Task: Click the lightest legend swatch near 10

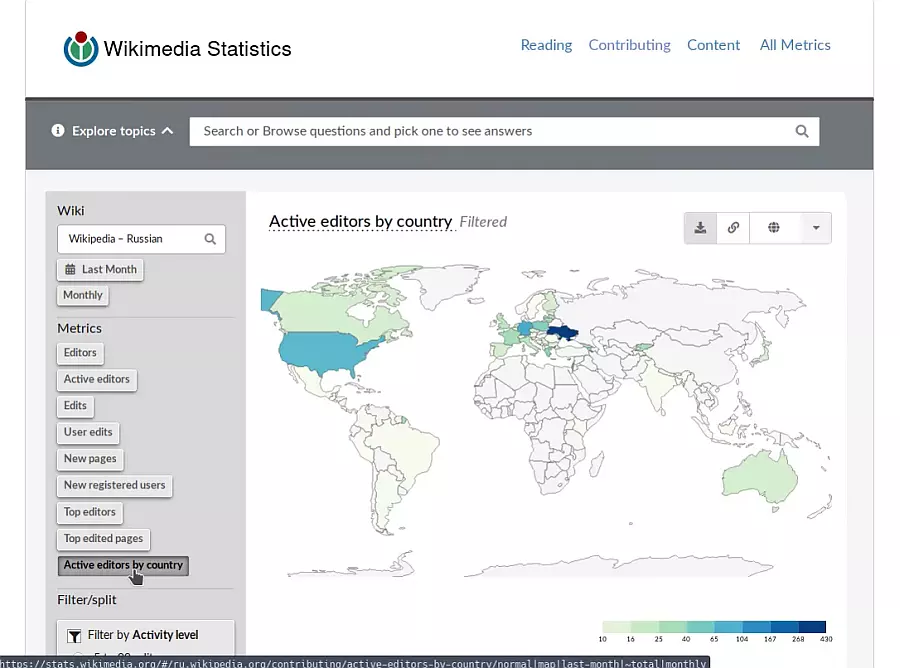Action: coord(616,627)
